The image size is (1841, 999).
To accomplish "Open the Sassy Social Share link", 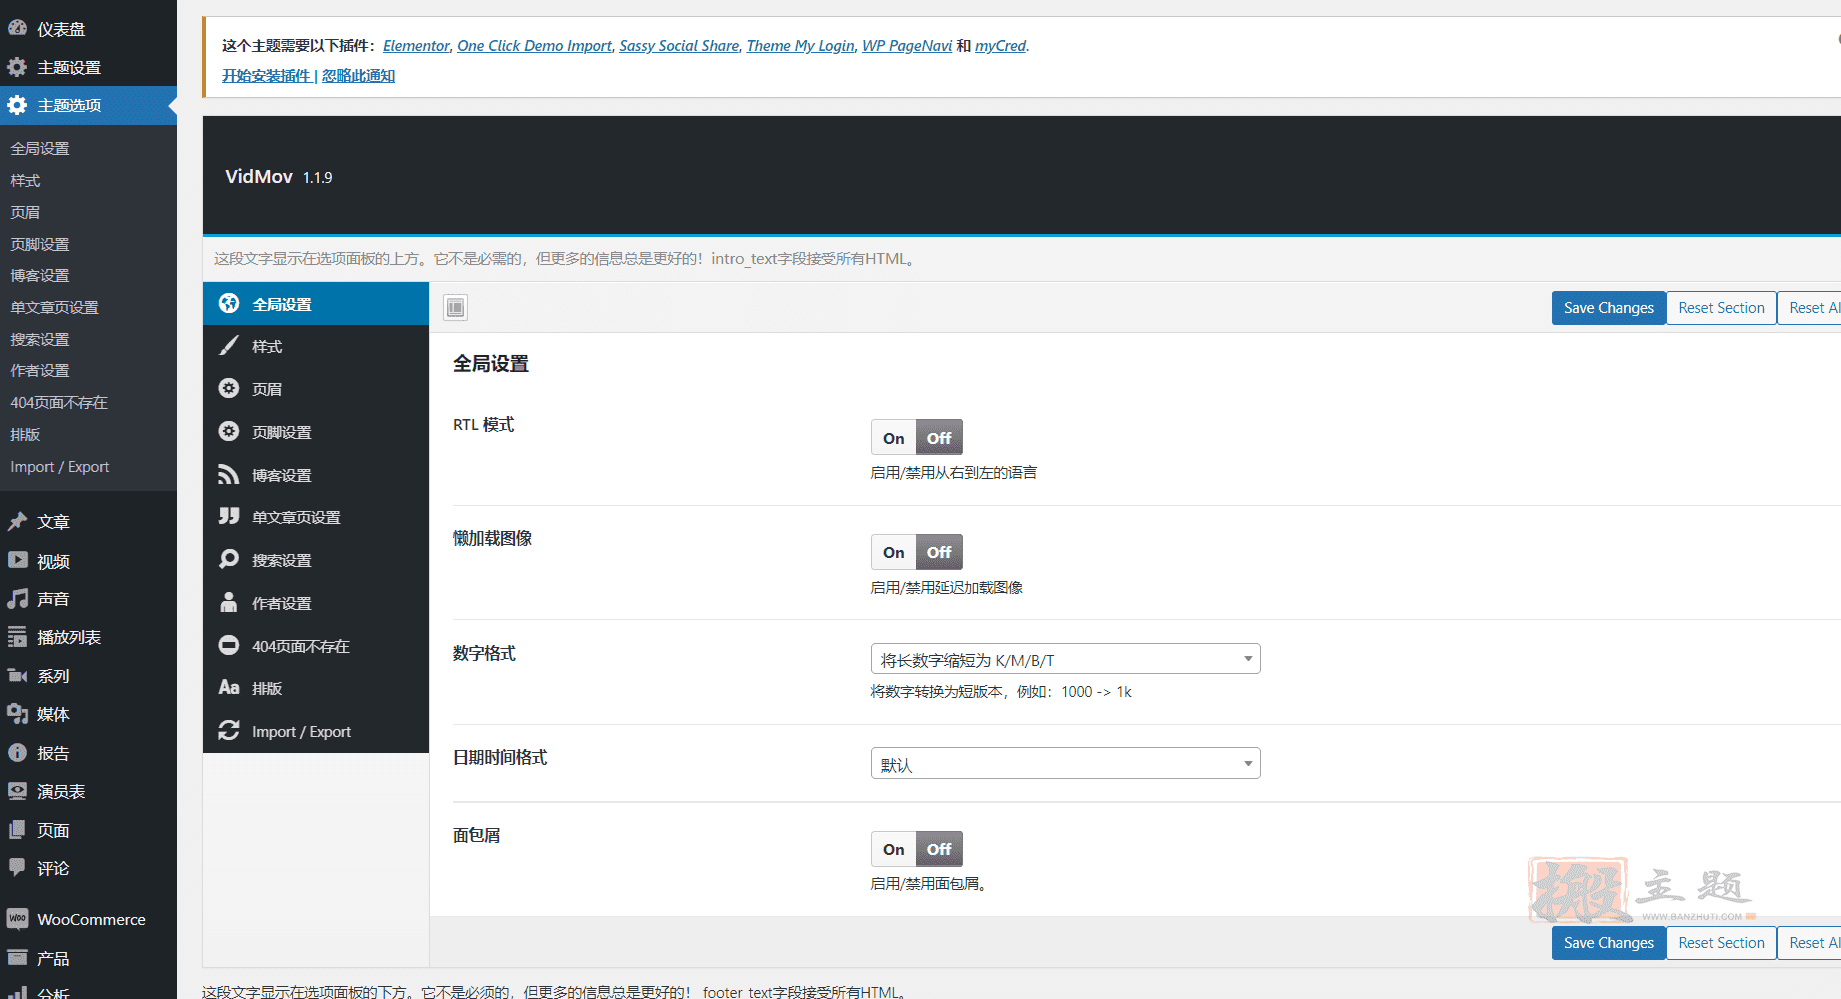I will click(679, 46).
